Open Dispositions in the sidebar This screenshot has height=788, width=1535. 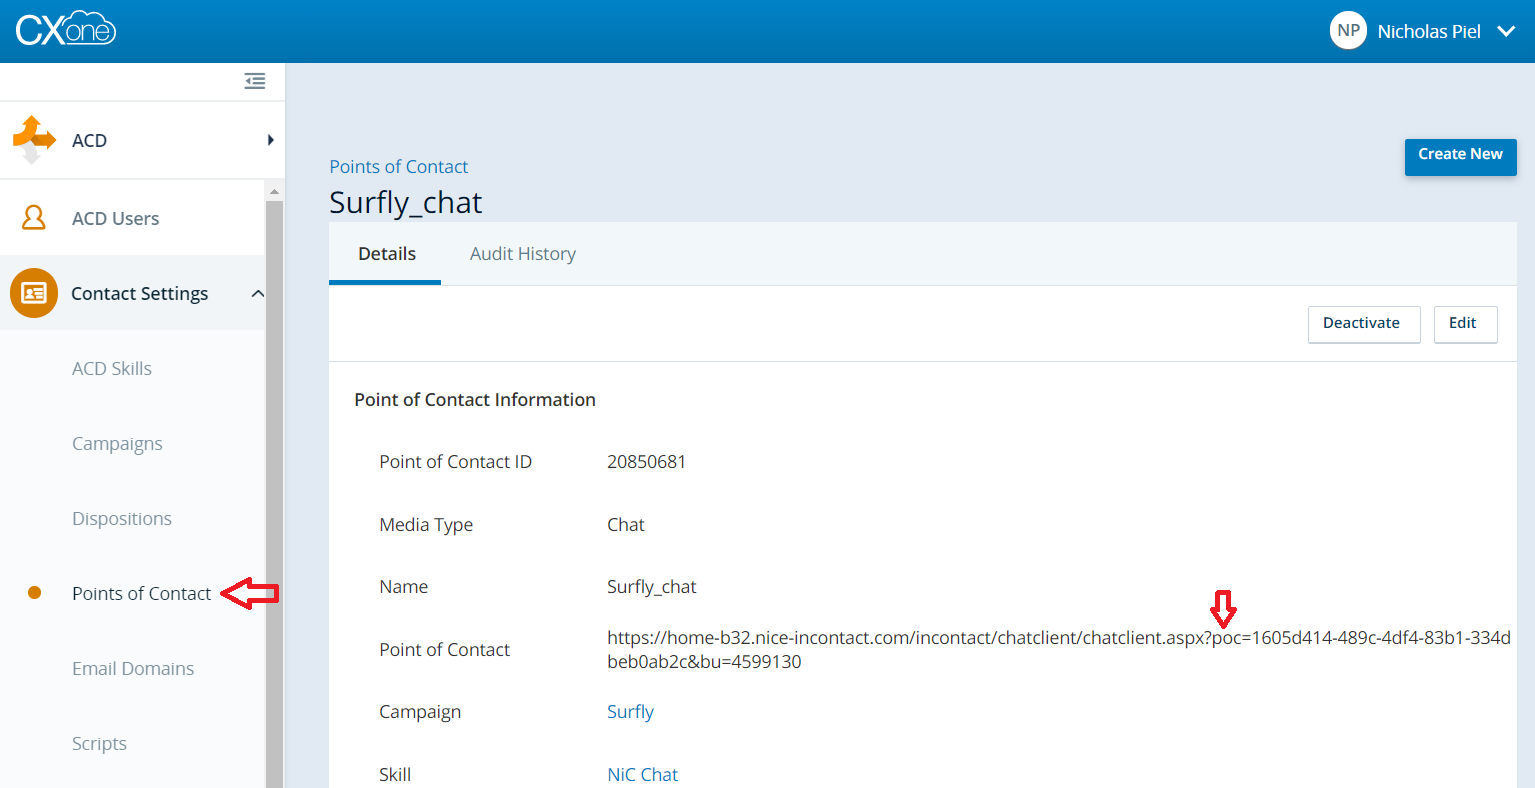[122, 518]
